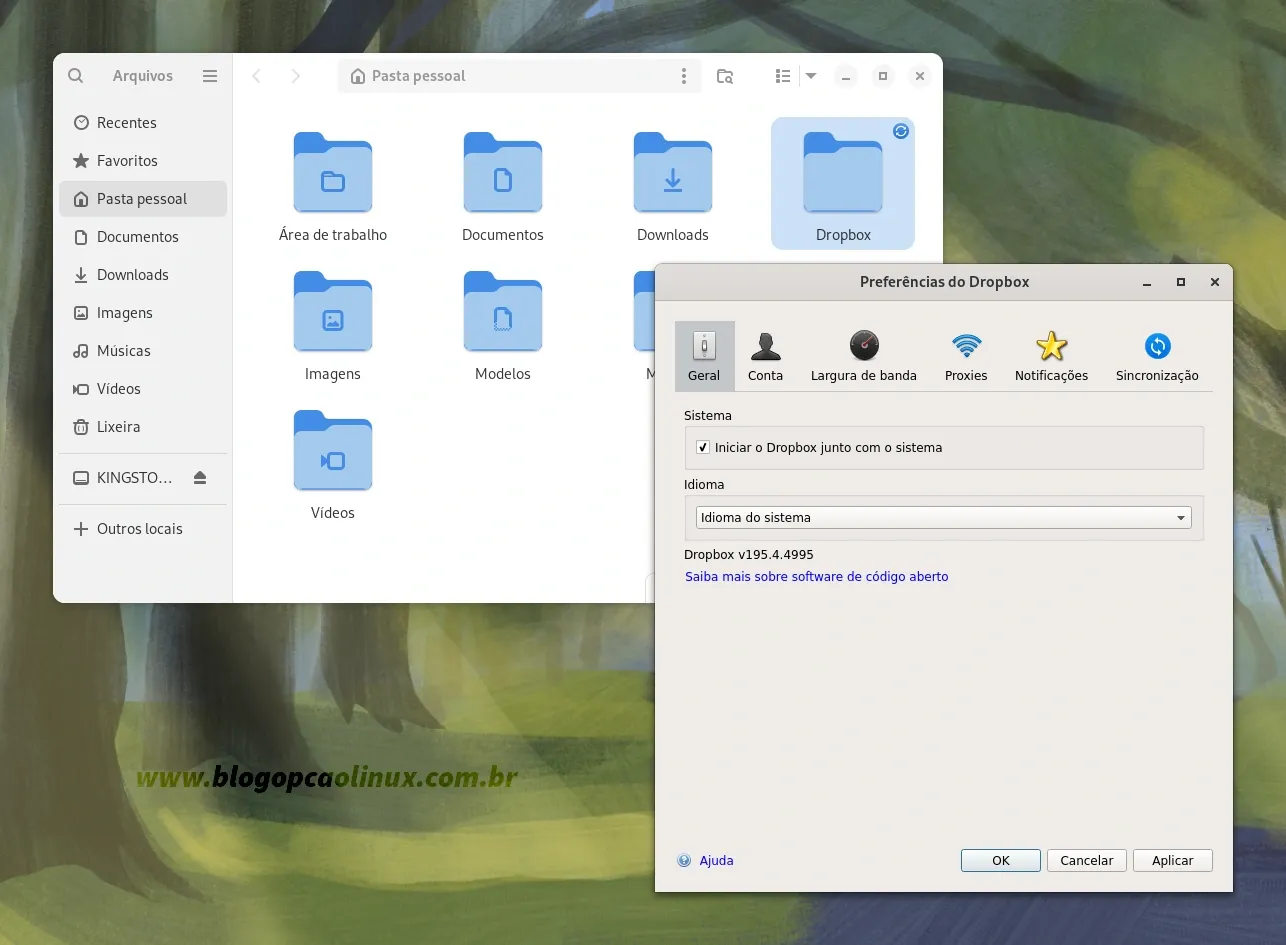This screenshot has height=945, width=1286.
Task: Select the Imagens folder icon
Action: (x=333, y=312)
